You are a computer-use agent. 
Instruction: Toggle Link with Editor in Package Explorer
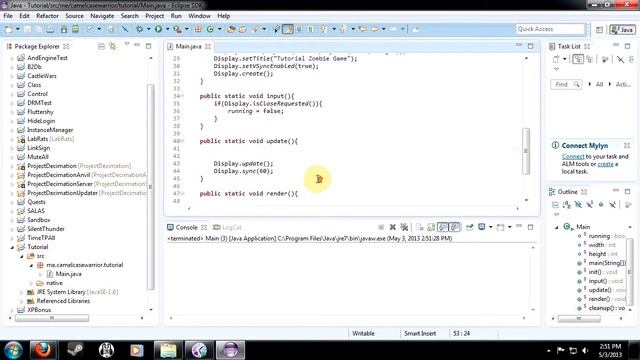(113, 46)
